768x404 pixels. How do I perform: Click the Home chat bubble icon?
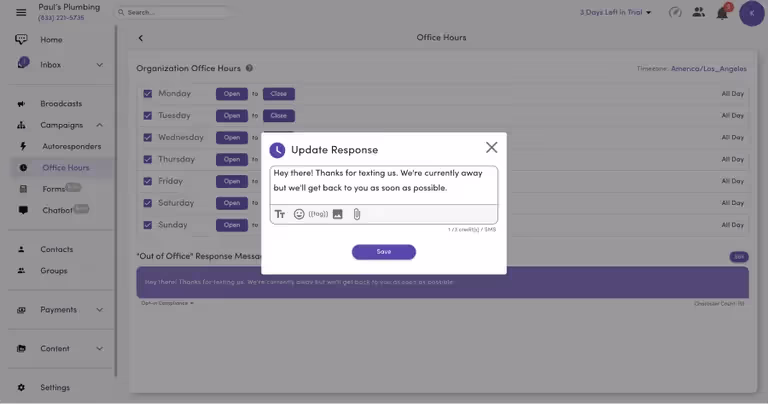(x=21, y=39)
